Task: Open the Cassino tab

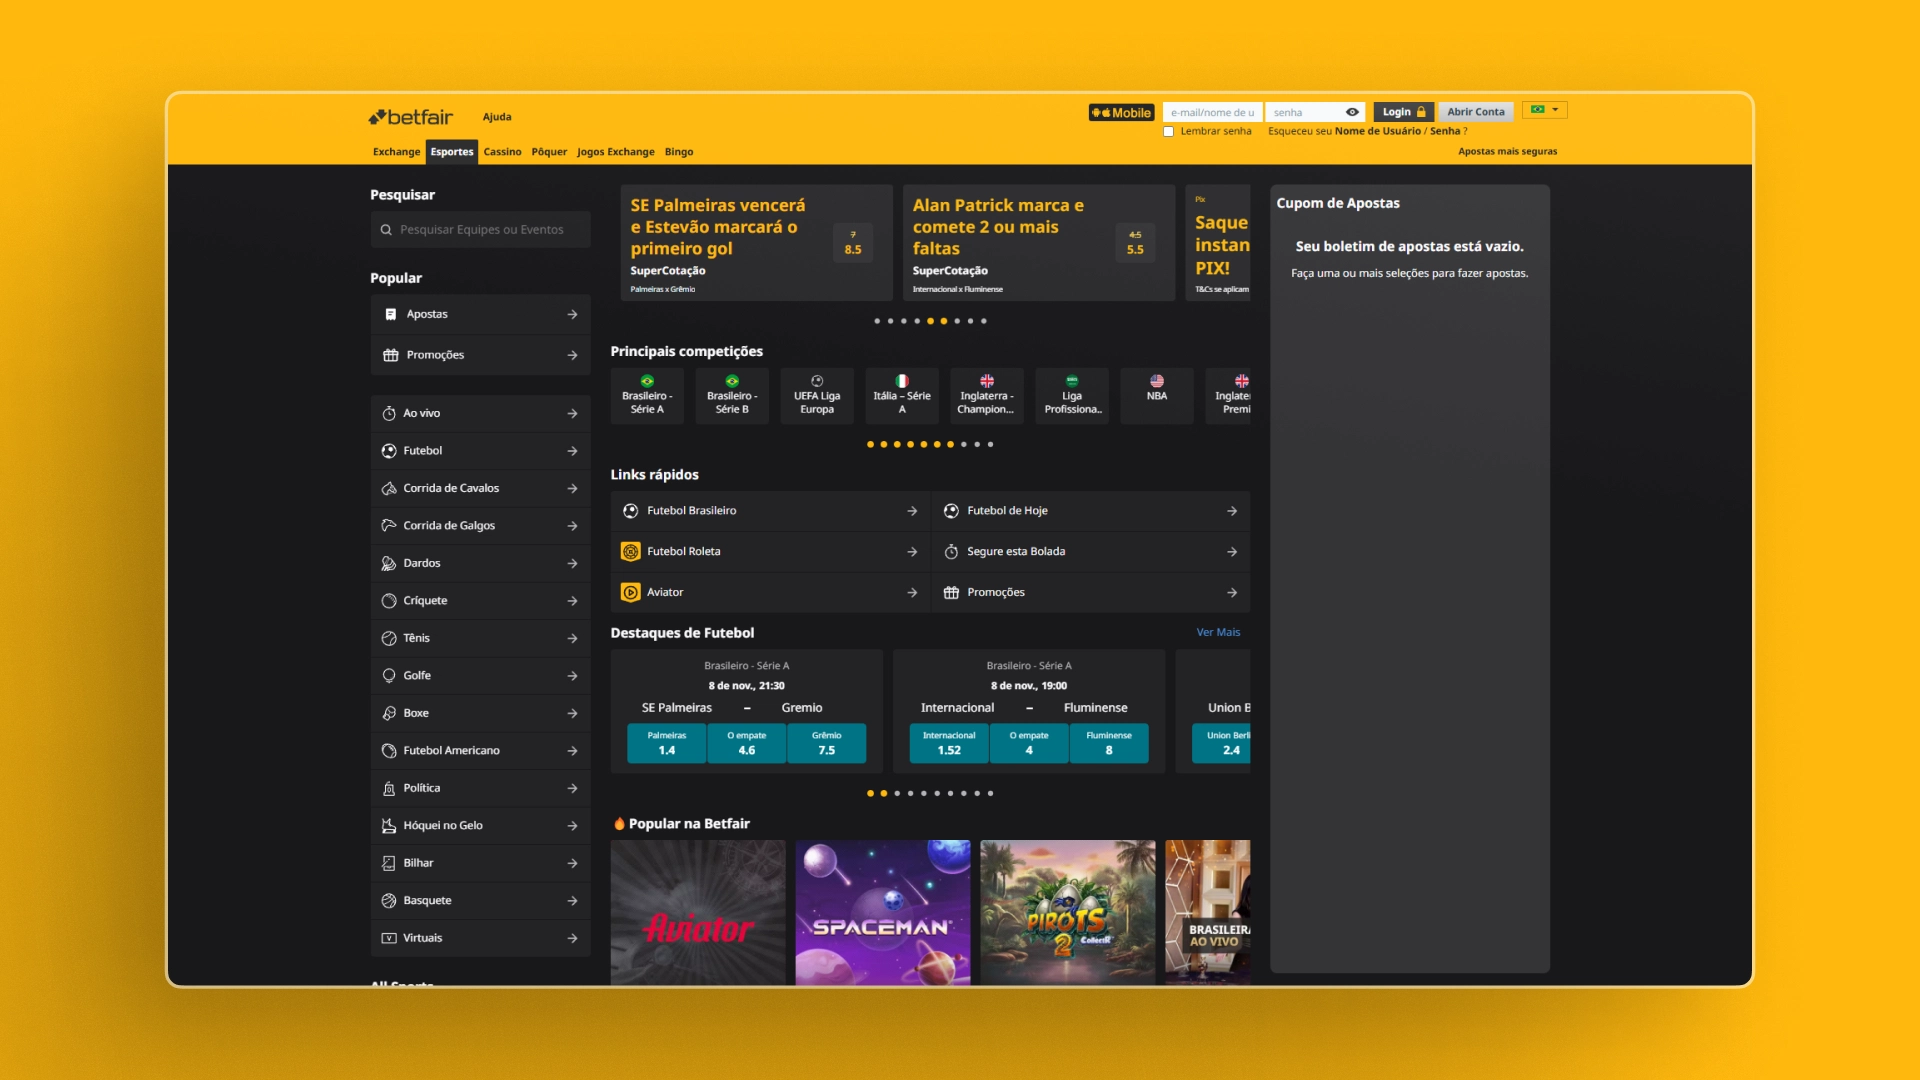Action: pyautogui.click(x=502, y=152)
